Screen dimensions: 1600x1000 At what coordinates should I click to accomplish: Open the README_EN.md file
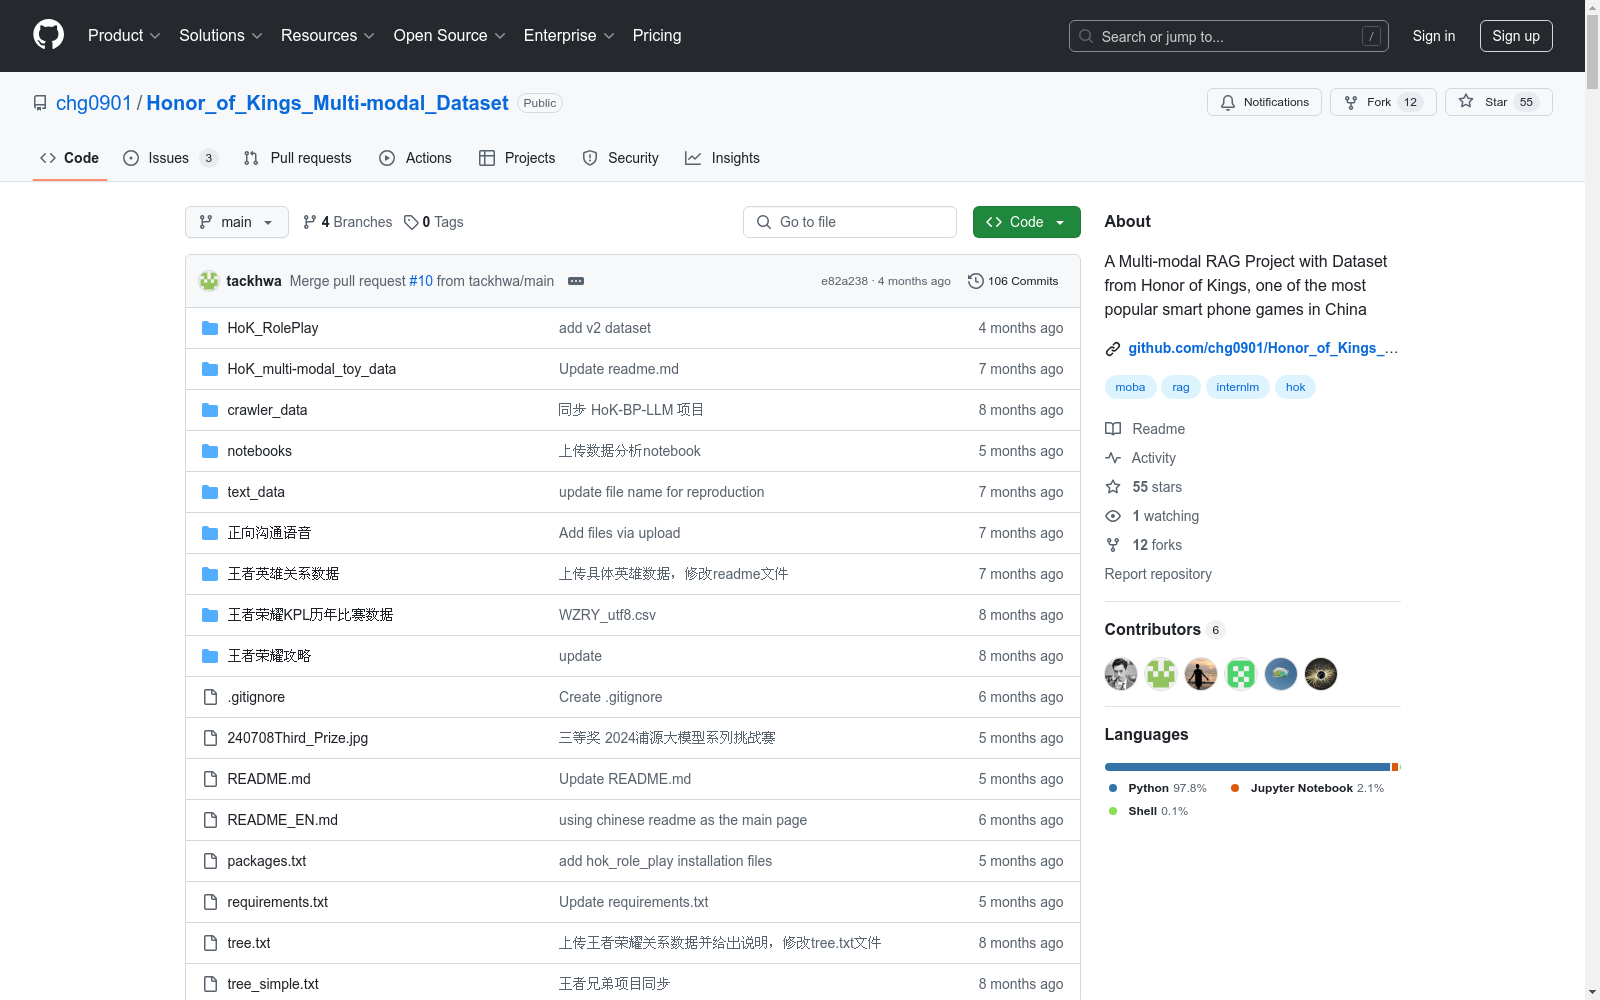[282, 820]
